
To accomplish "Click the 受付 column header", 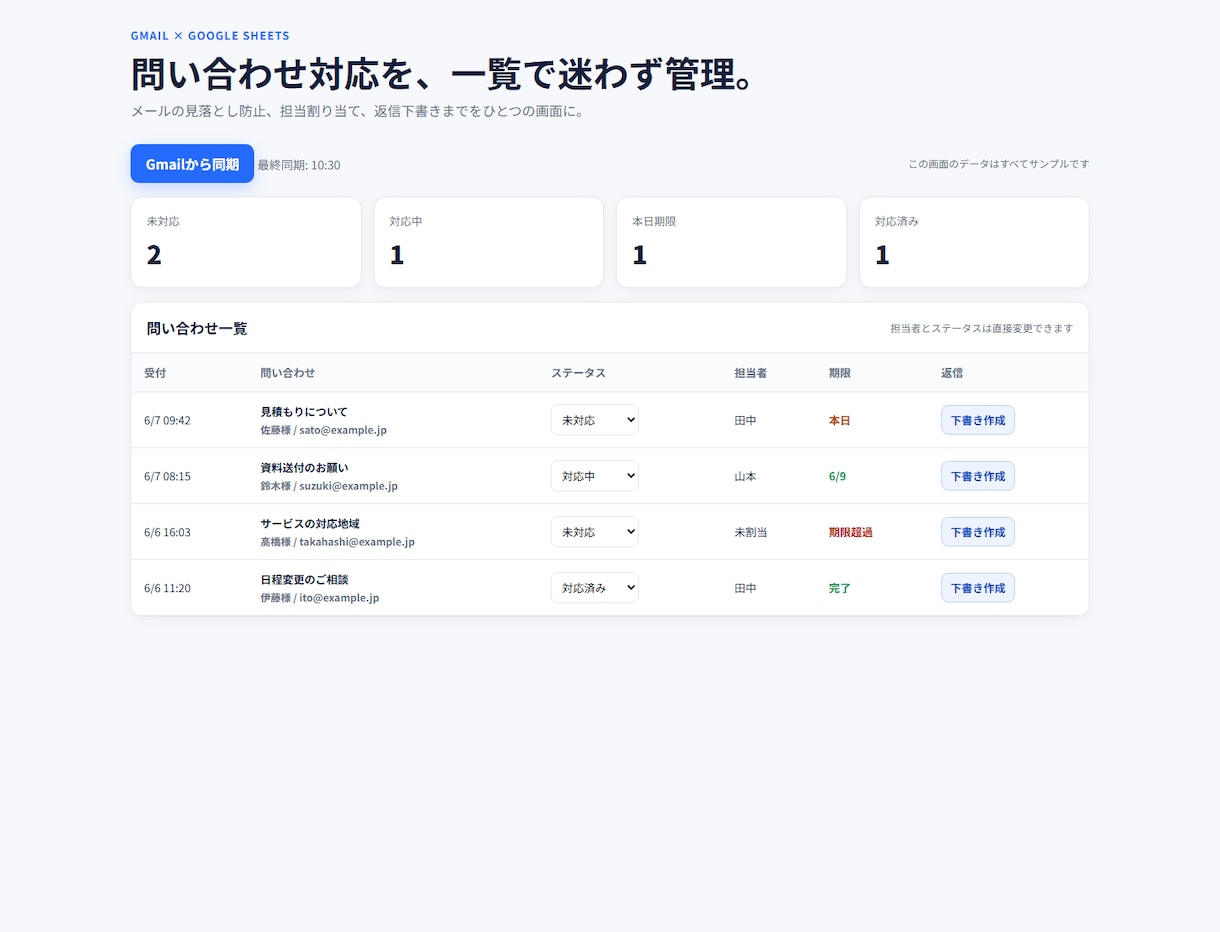I will tap(155, 373).
